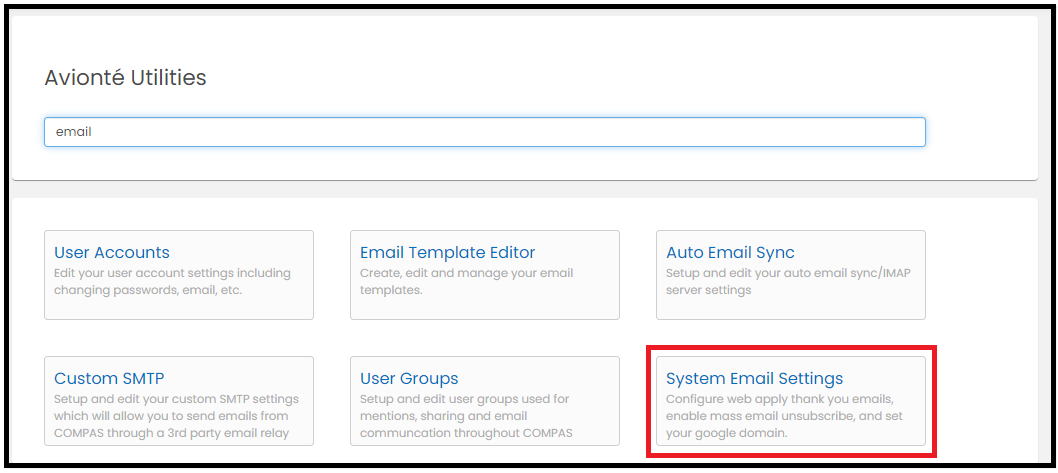
Task: Click the "Avionté Utilities" heading text
Action: pos(126,78)
